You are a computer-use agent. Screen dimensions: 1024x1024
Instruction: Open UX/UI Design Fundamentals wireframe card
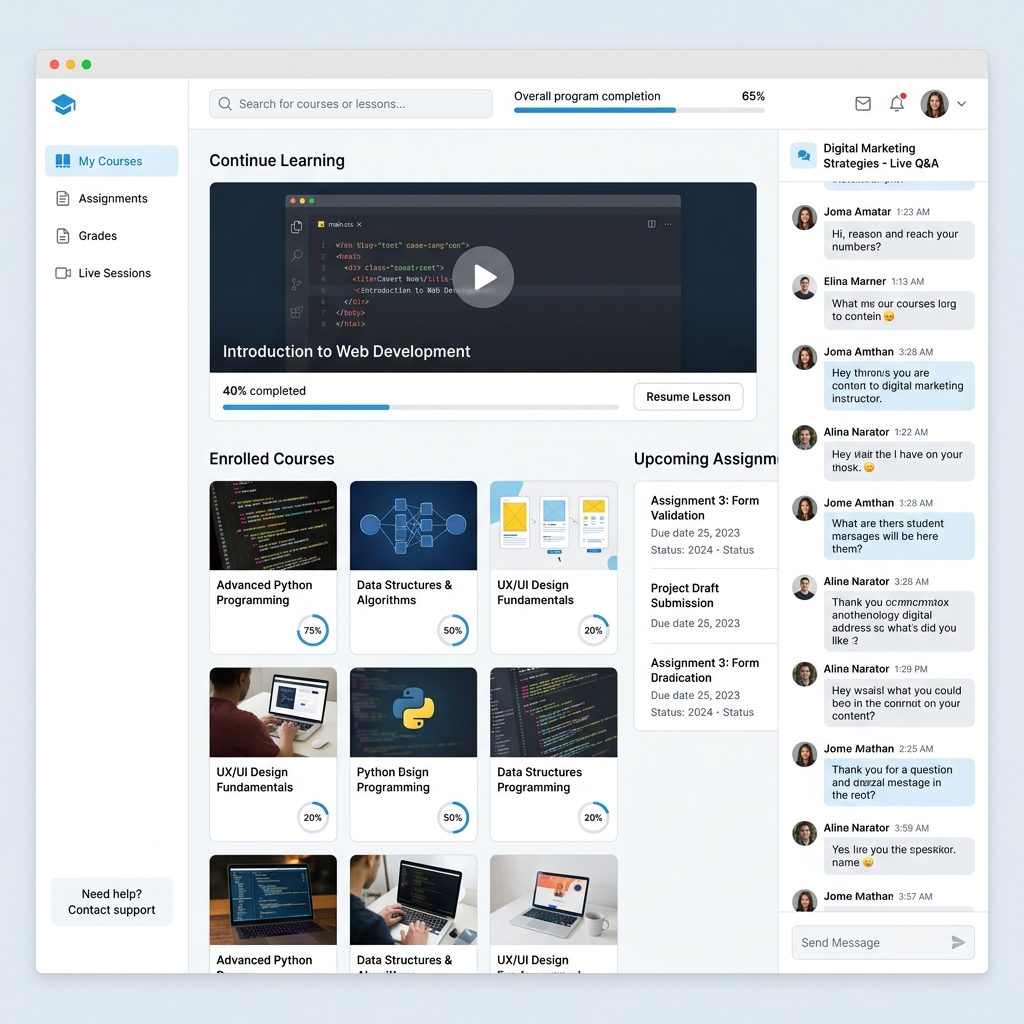click(554, 567)
